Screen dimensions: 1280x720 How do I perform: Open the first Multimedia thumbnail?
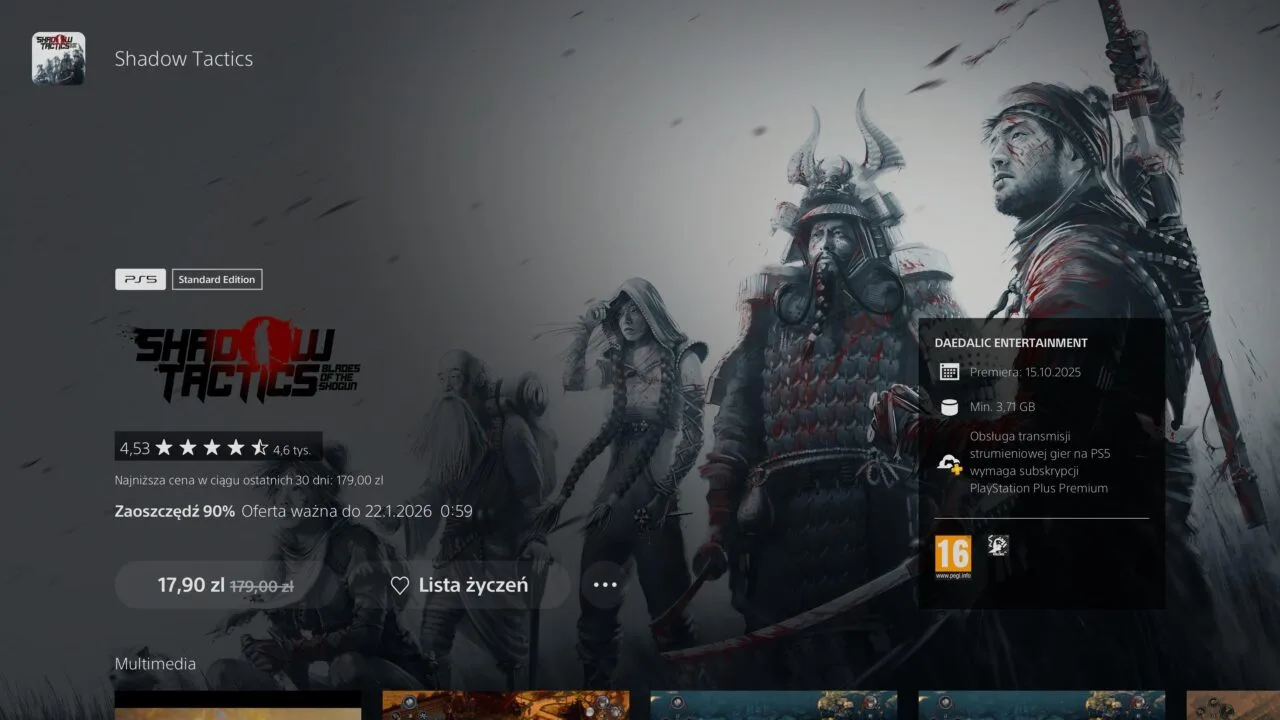click(238, 705)
